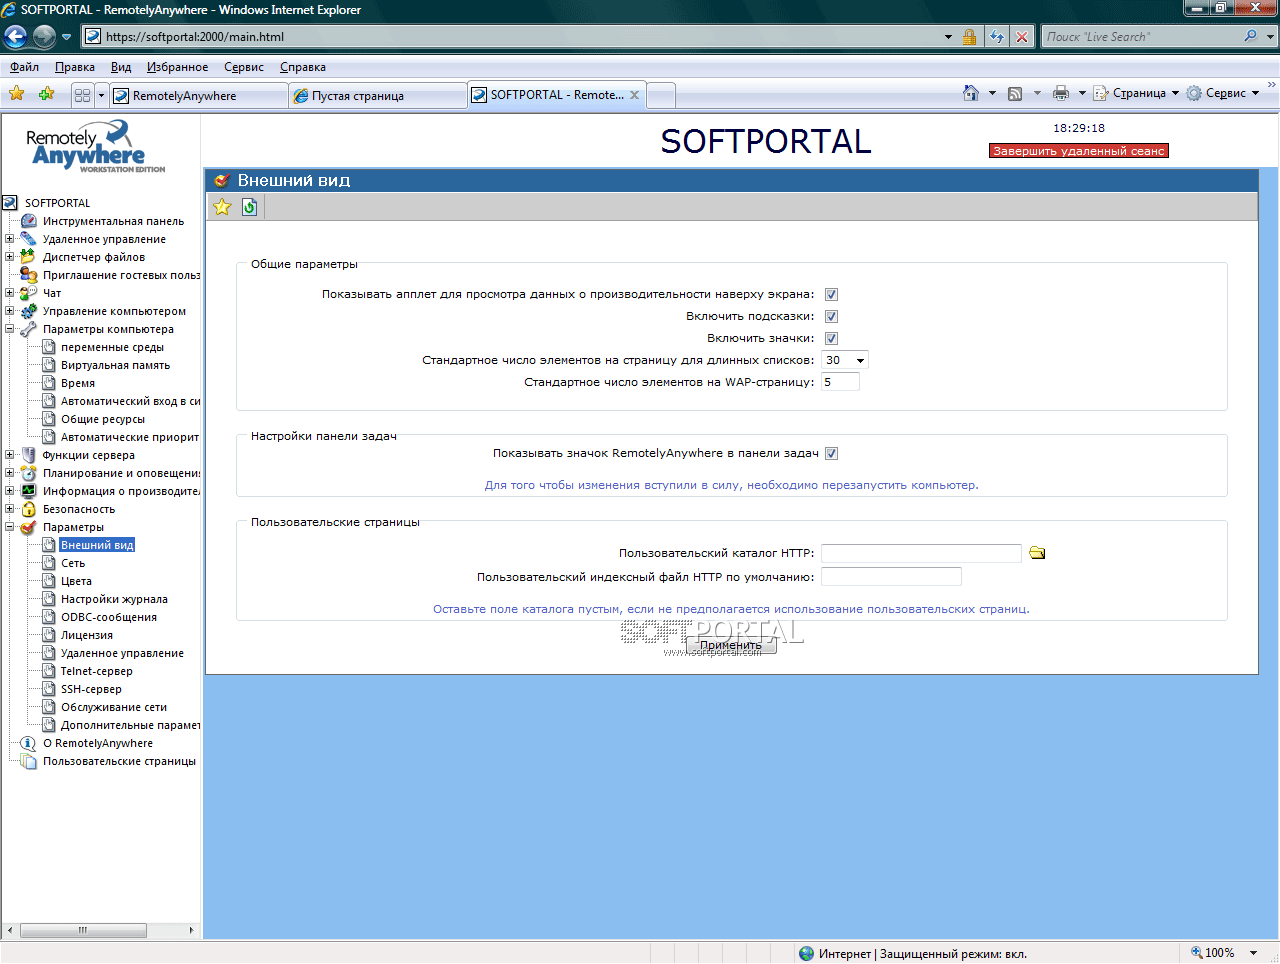Click the Internet Explorer forward arrow
Image resolution: width=1280 pixels, height=964 pixels.
click(x=44, y=37)
